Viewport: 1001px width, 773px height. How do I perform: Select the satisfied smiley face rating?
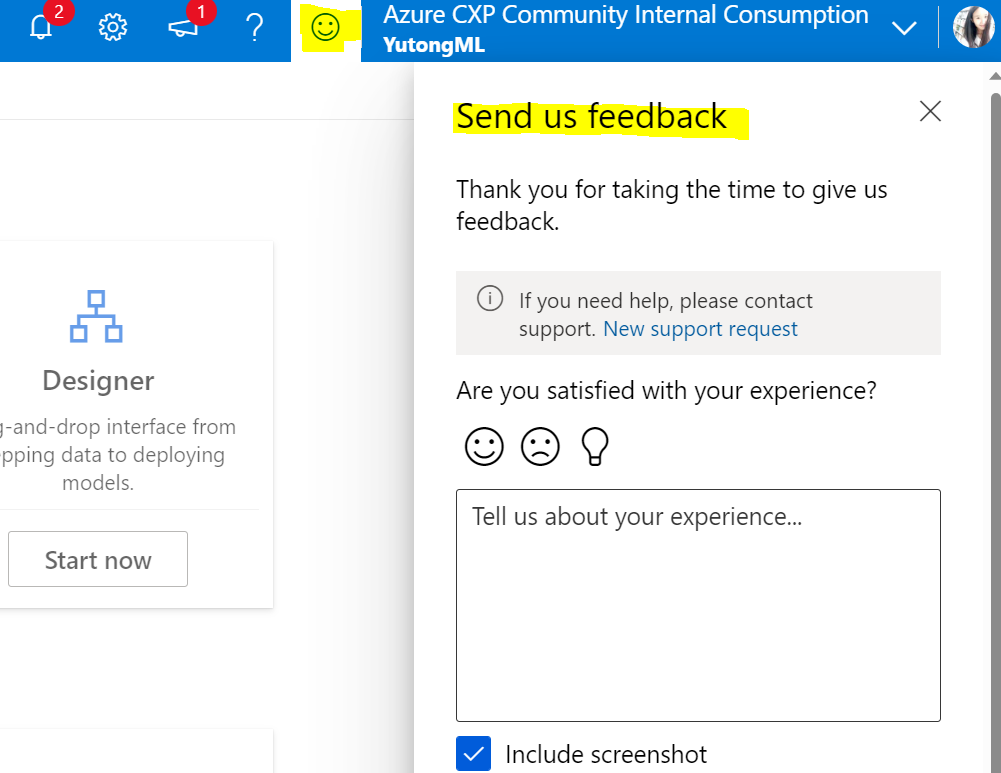click(484, 446)
